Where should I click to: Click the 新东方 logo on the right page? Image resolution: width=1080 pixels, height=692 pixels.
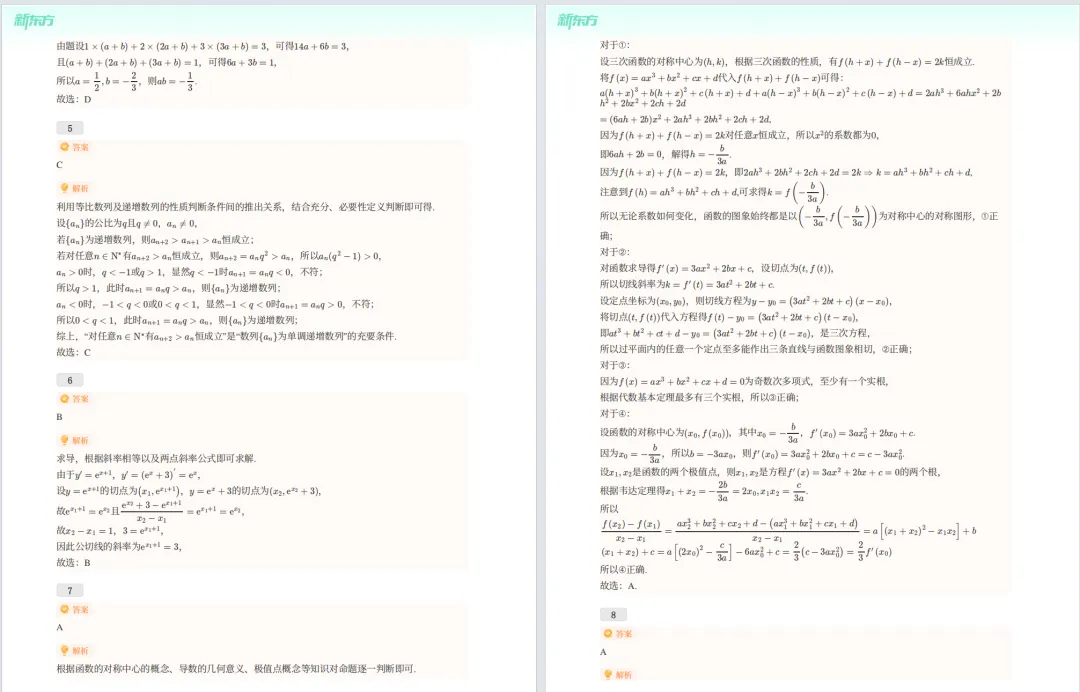coord(577,21)
